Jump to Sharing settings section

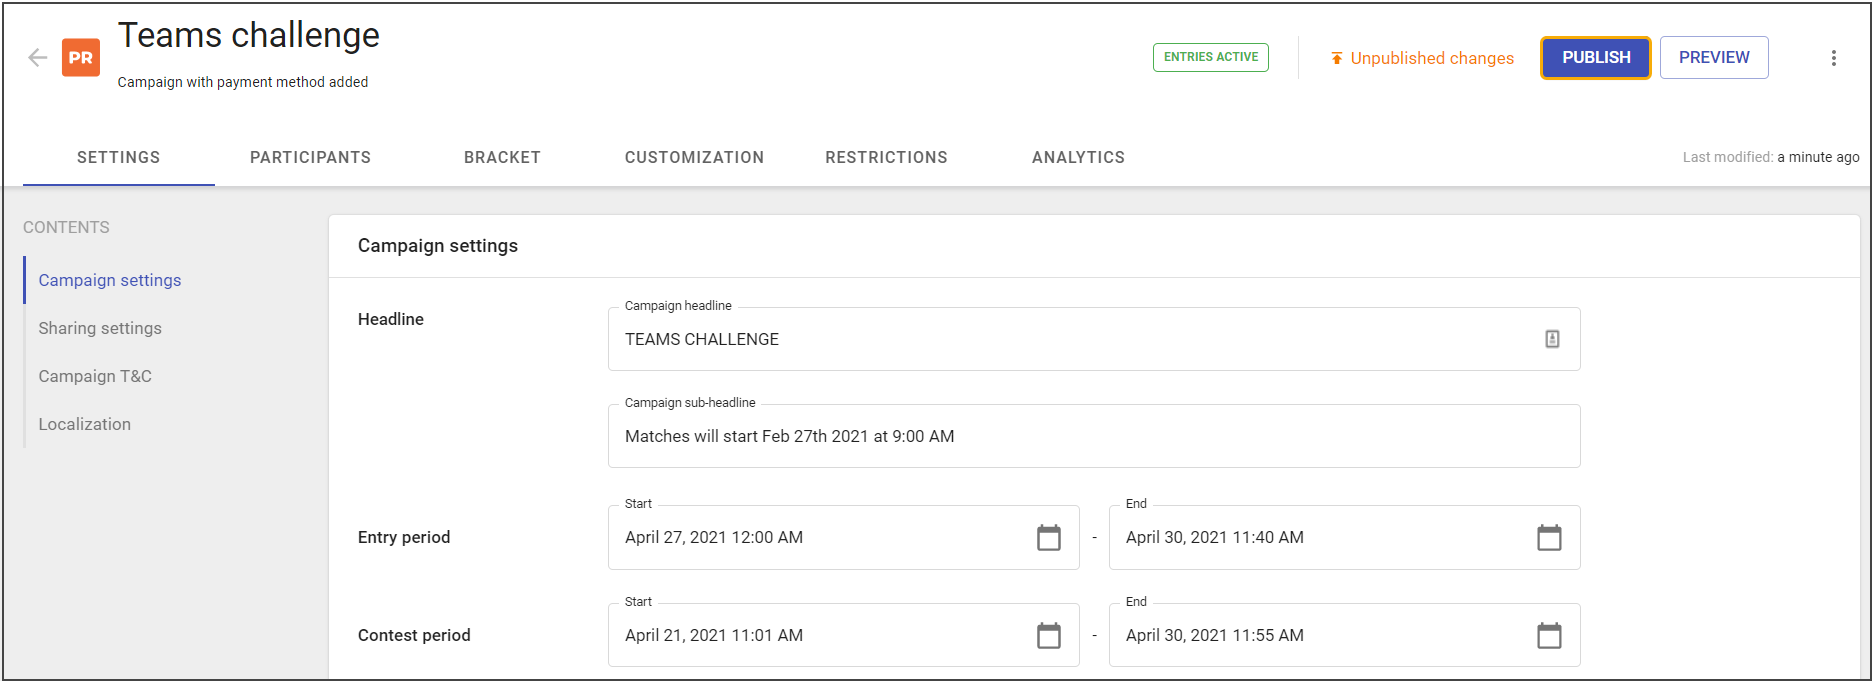(100, 328)
